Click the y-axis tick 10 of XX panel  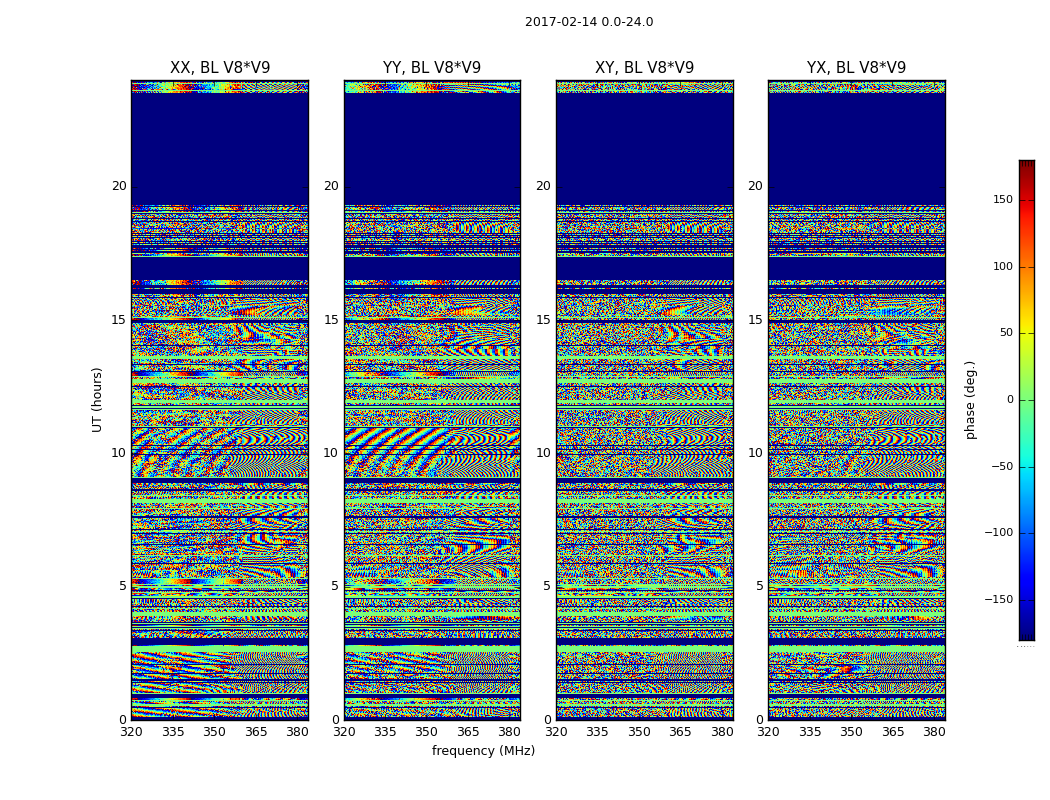[x=119, y=453]
